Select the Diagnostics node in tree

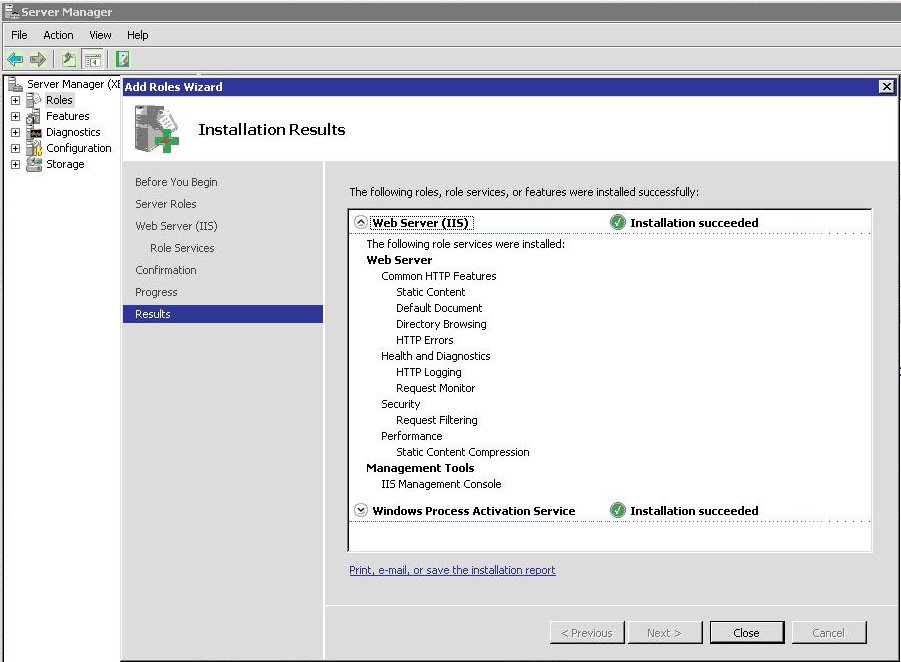[x=73, y=132]
